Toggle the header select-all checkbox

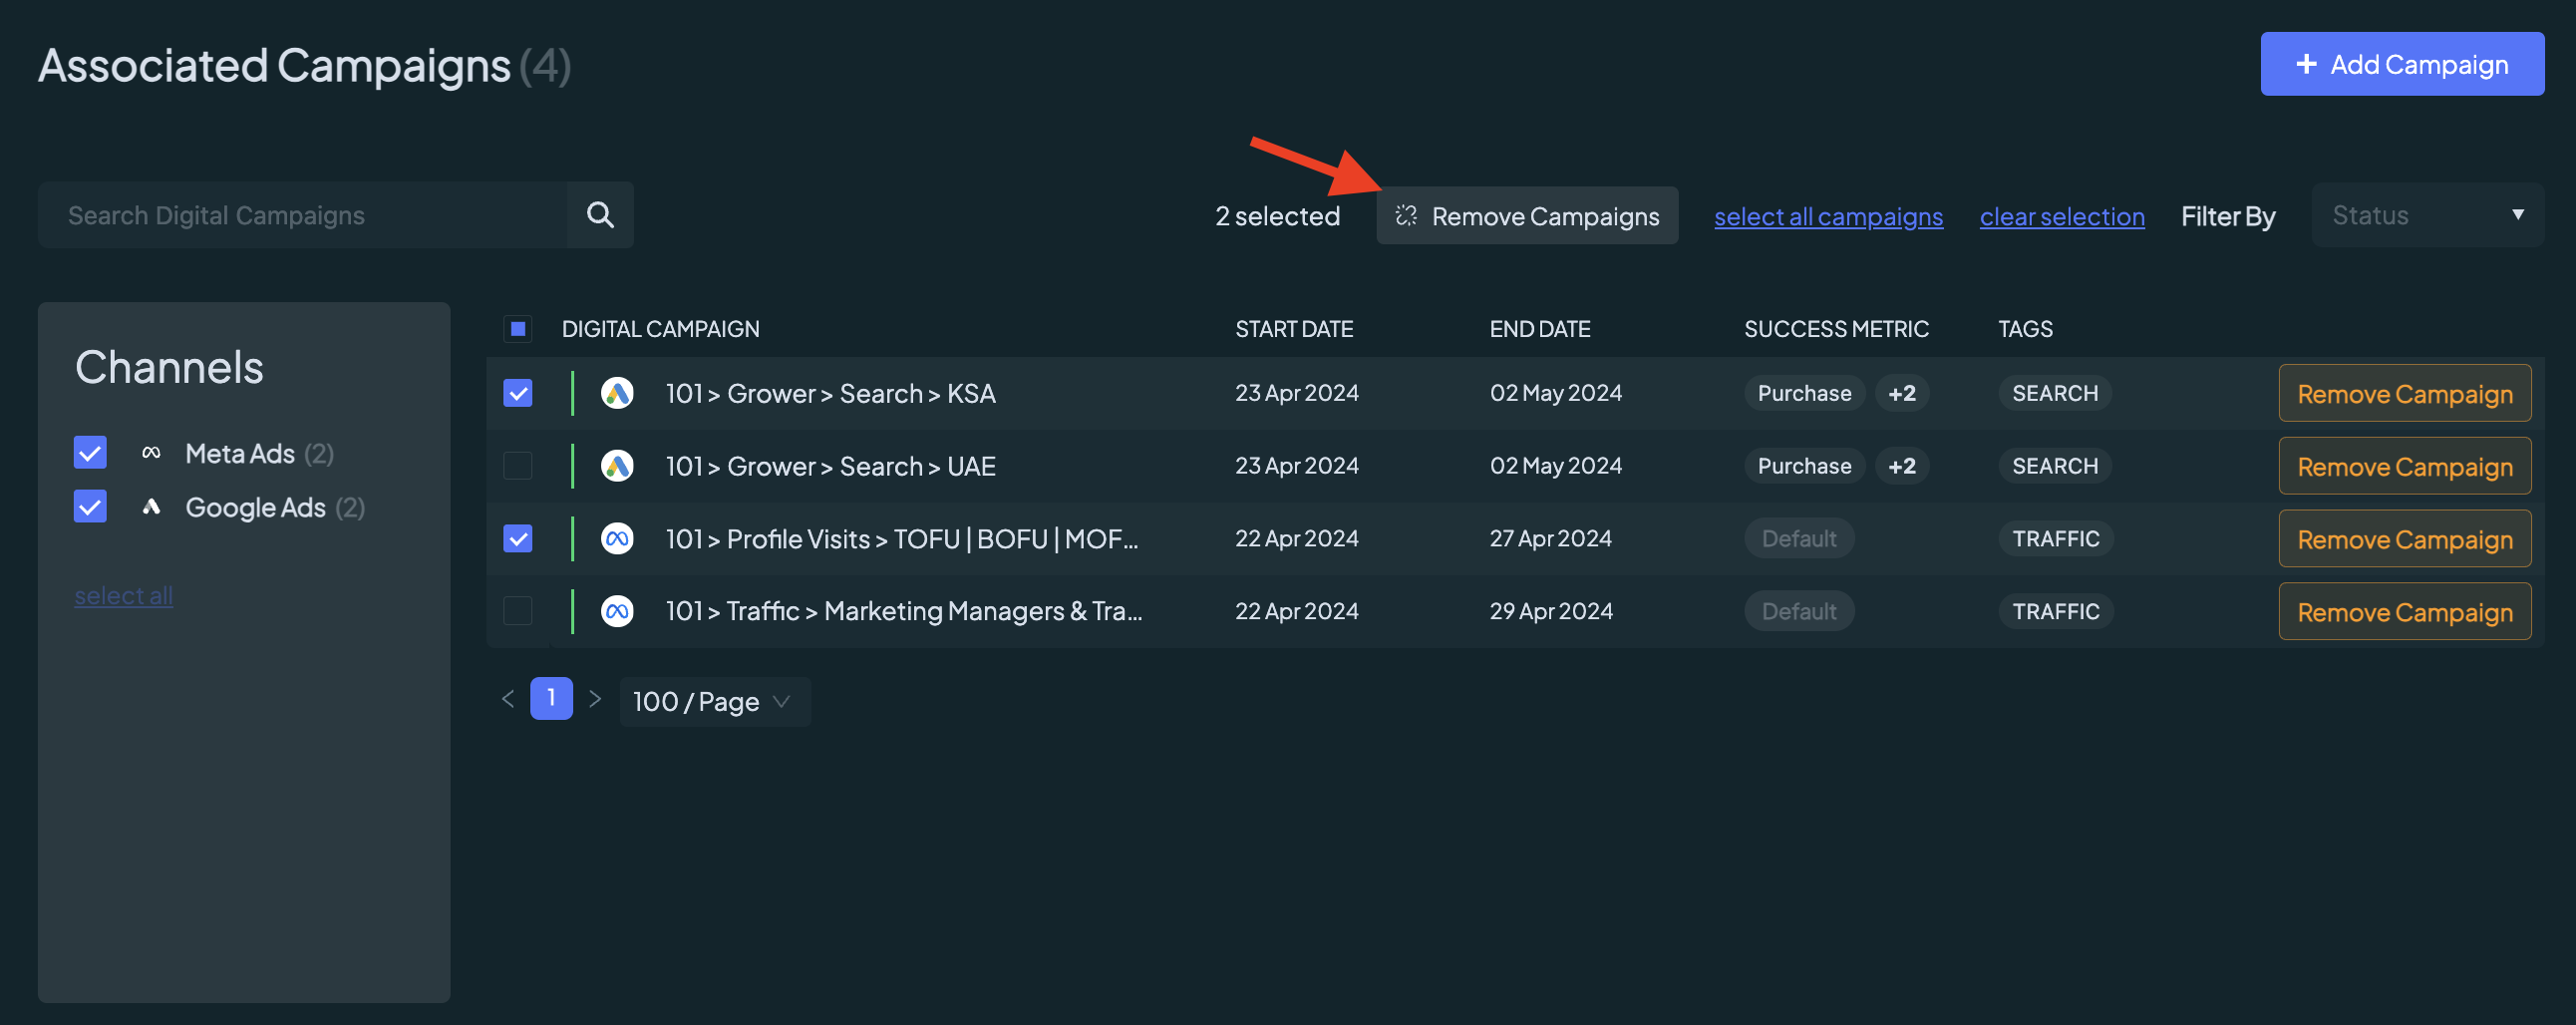pyautogui.click(x=518, y=329)
